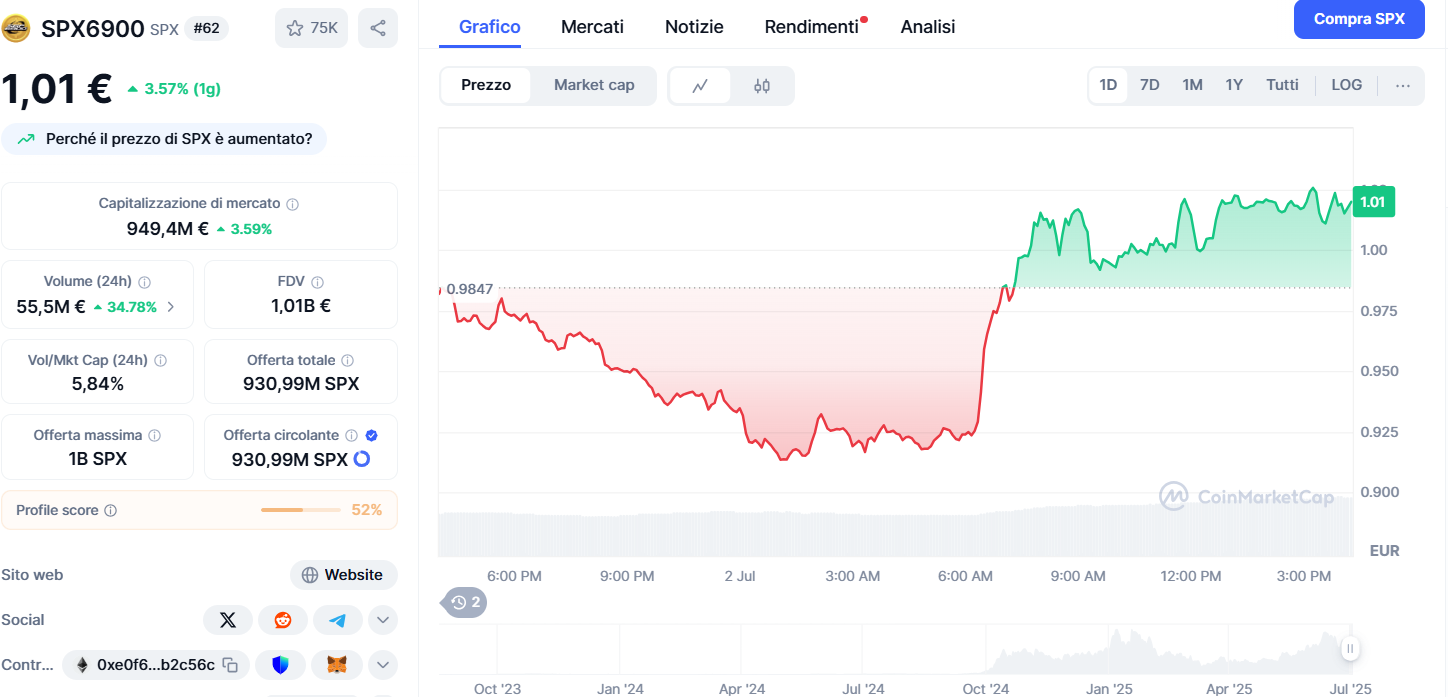This screenshot has width=1448, height=697.
Task: Click the 1,01B € FDV value
Action: click(x=301, y=307)
